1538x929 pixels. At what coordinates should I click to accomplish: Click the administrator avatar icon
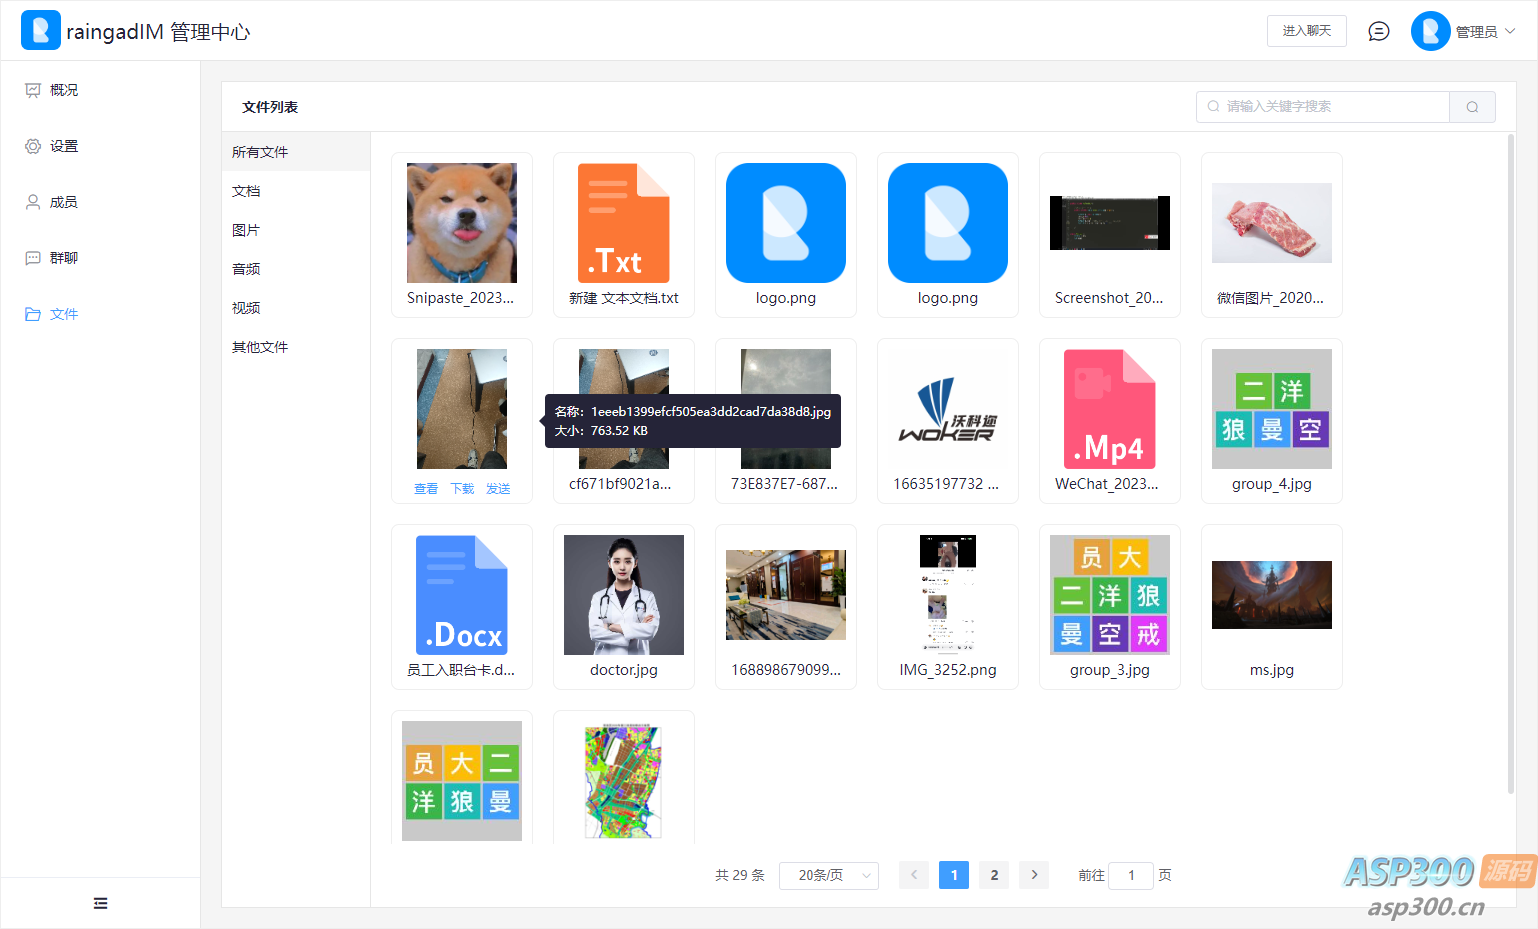pyautogui.click(x=1431, y=31)
